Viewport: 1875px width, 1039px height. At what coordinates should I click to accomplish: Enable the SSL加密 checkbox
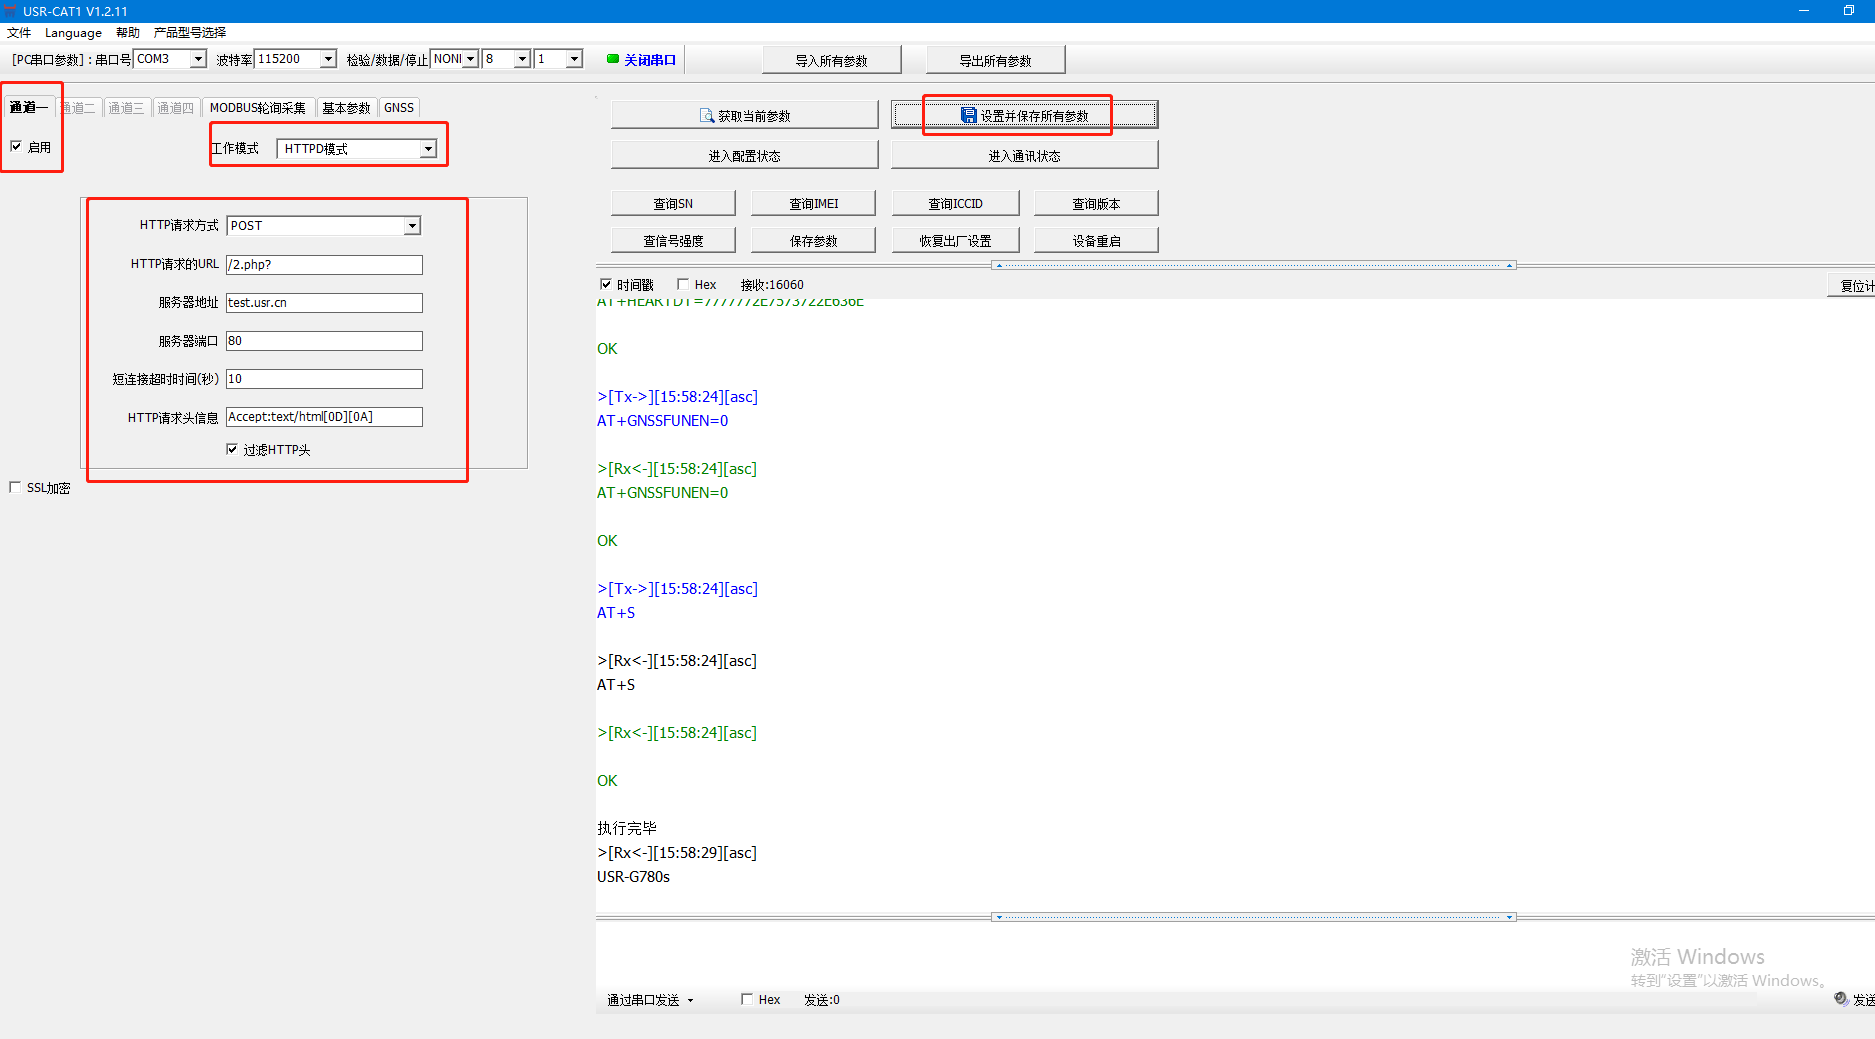coord(15,488)
